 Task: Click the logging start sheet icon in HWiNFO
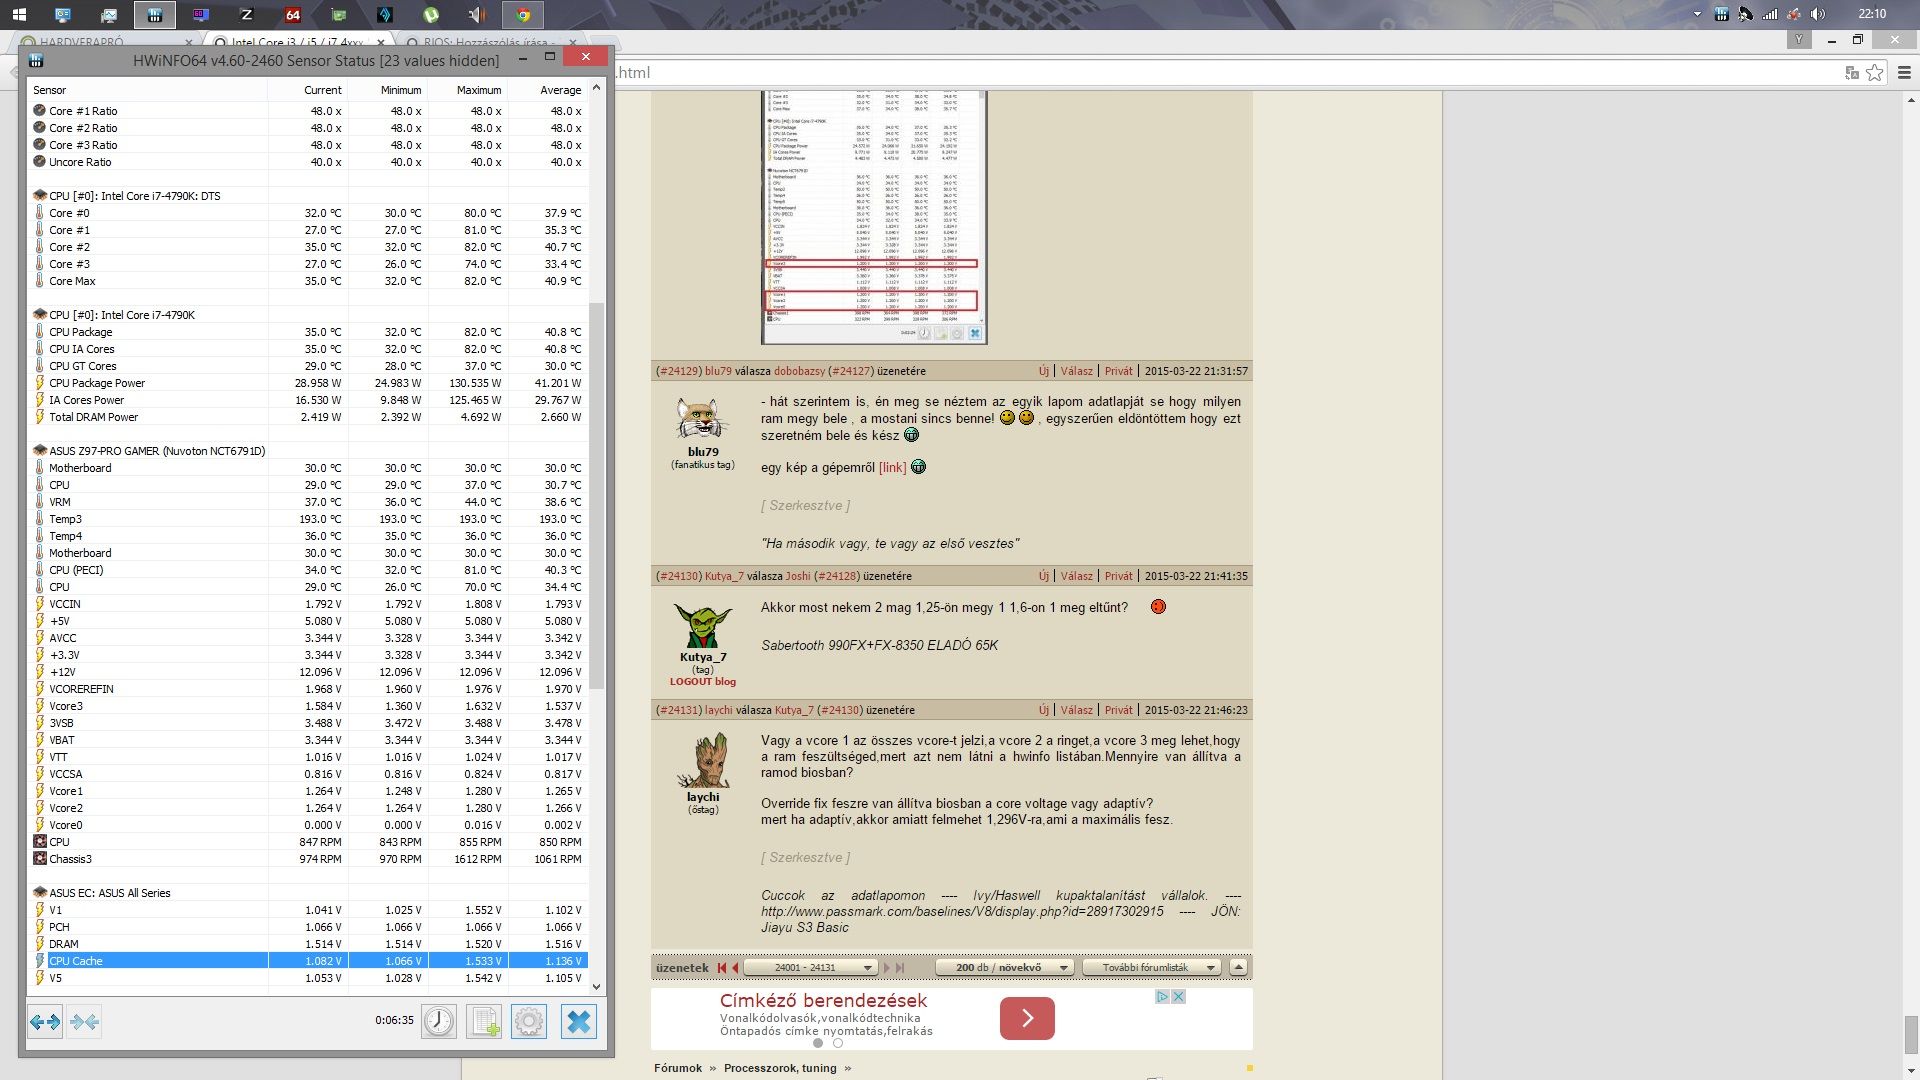pyautogui.click(x=484, y=1021)
